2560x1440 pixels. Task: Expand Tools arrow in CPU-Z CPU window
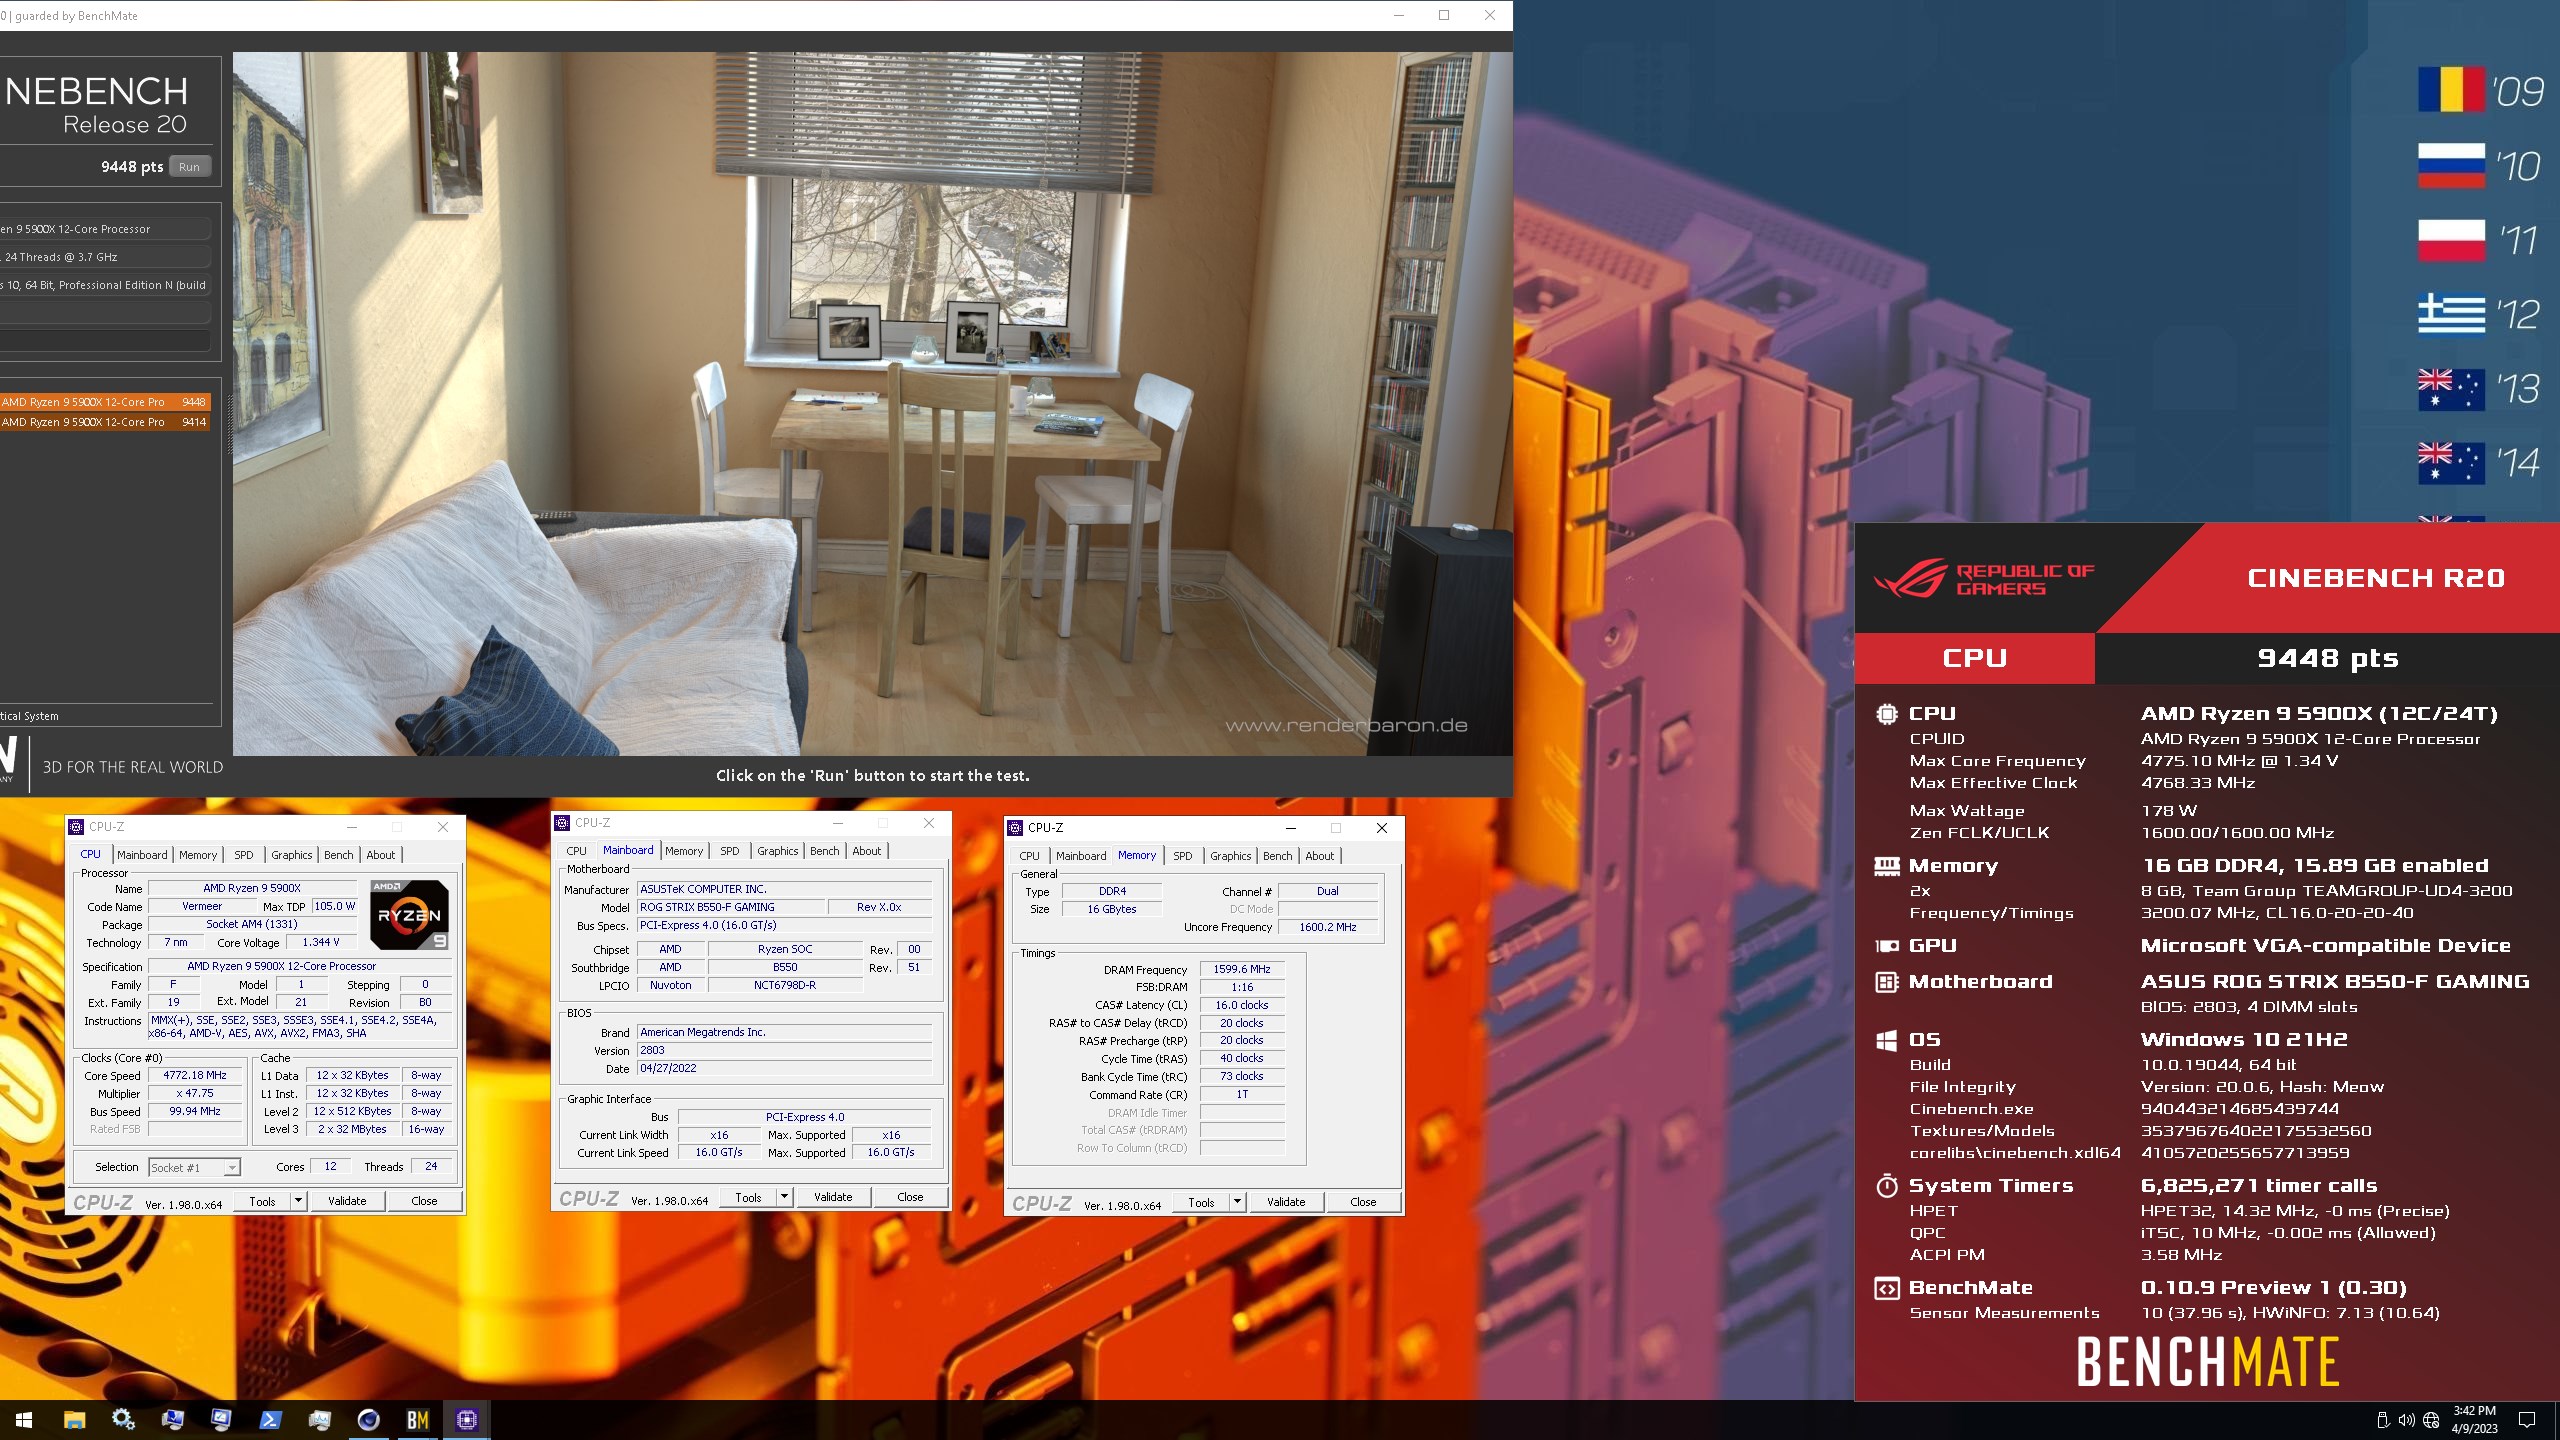tap(298, 1201)
